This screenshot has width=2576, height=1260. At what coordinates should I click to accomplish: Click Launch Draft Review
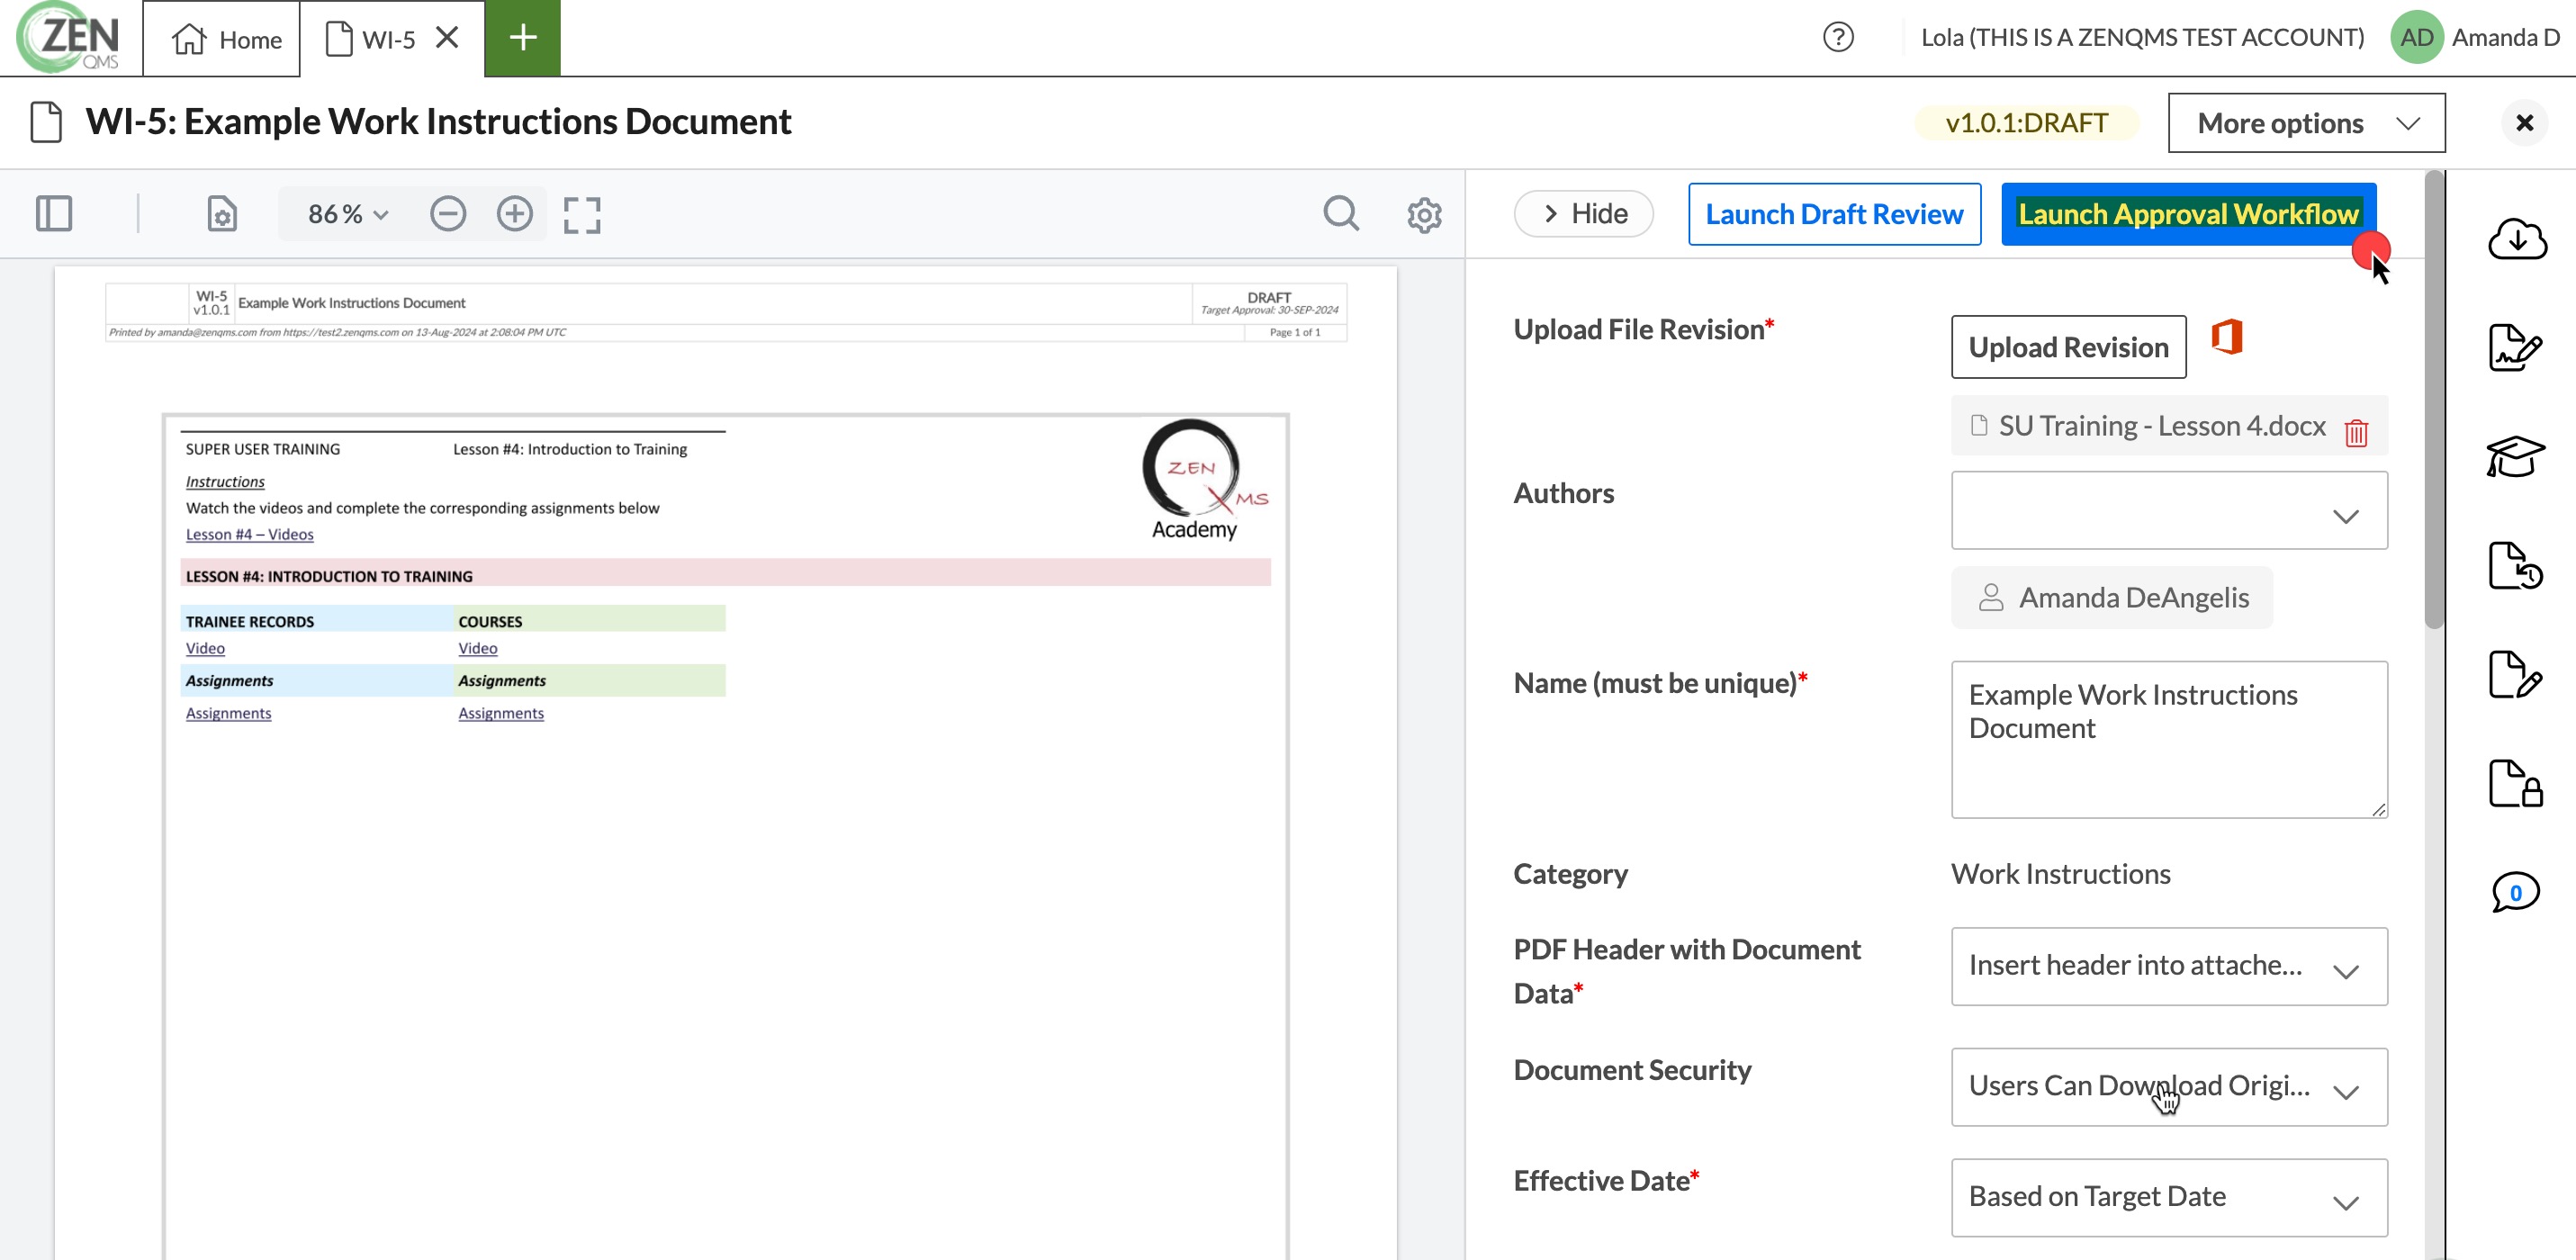pyautogui.click(x=1834, y=214)
